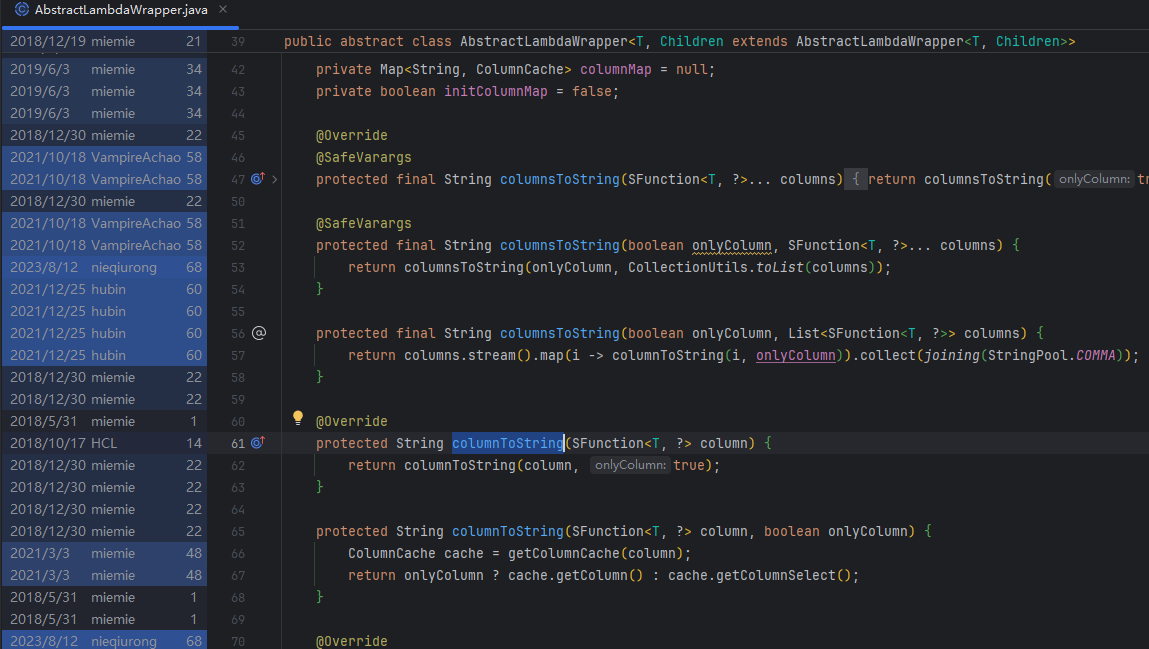1149x649 pixels.
Task: Click the overriding method gutter icon on line 61
Action: click(x=258, y=443)
